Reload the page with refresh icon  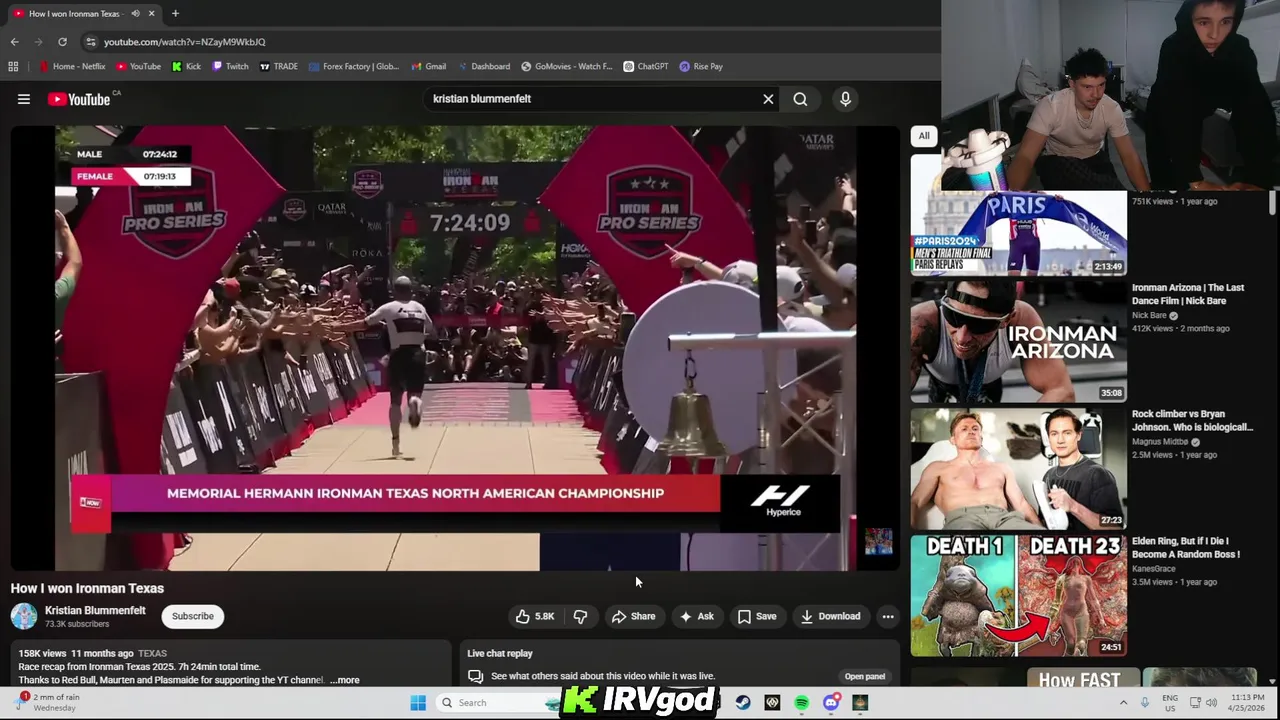62,42
